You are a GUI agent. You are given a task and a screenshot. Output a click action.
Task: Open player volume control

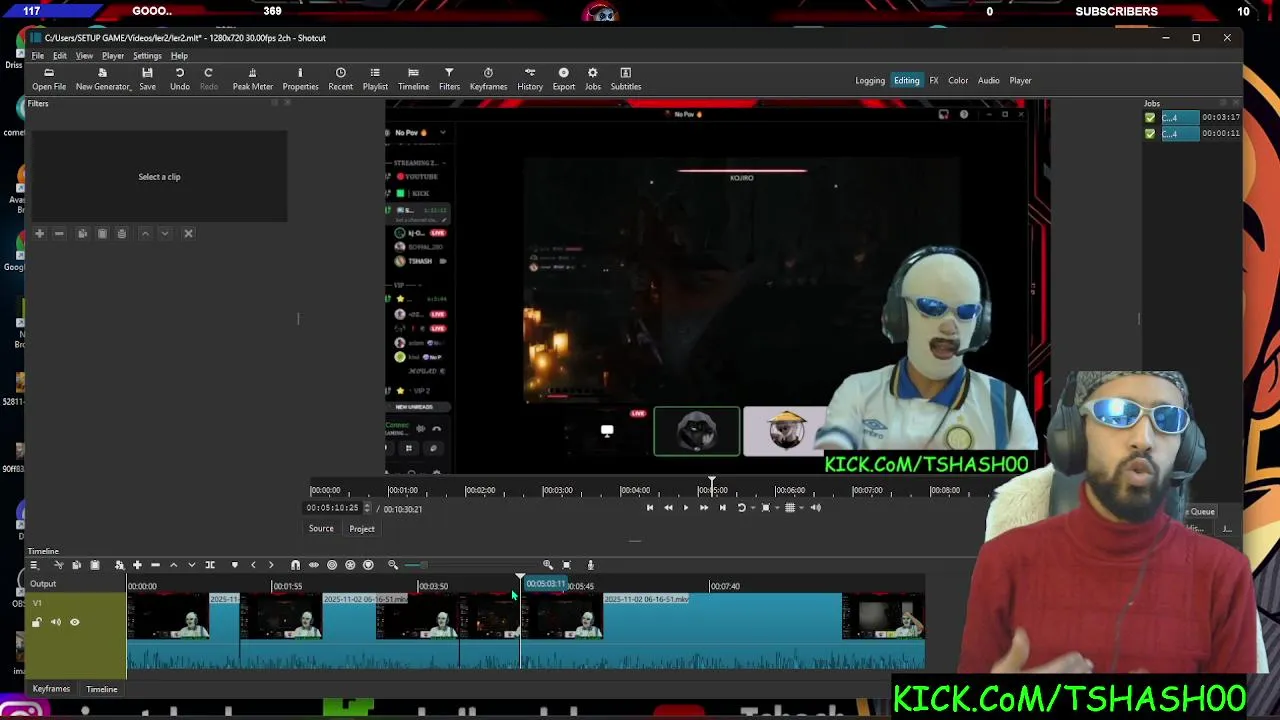coord(815,508)
